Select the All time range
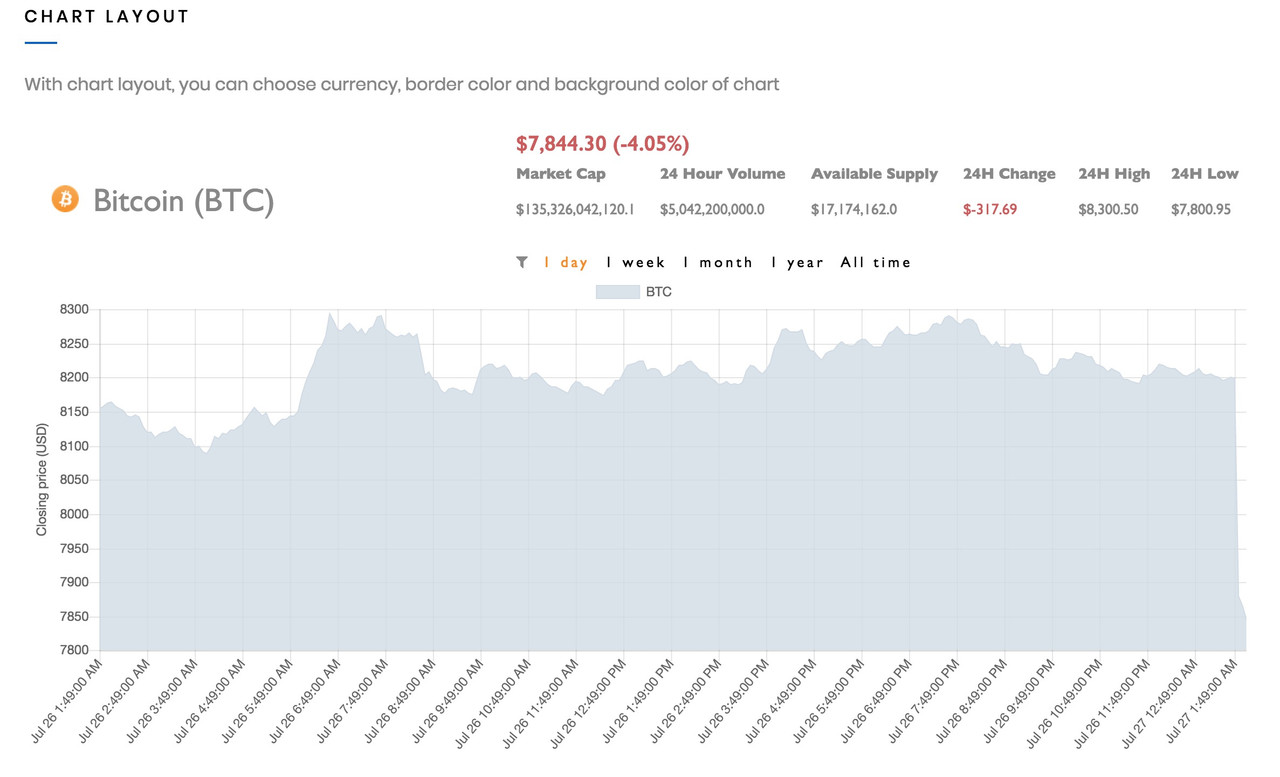This screenshot has width=1280, height=777. [876, 262]
